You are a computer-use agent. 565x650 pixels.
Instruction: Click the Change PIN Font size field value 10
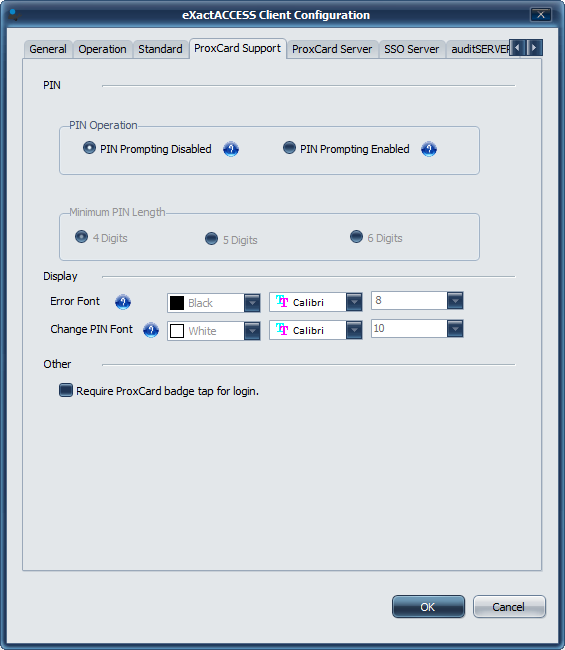[409, 329]
